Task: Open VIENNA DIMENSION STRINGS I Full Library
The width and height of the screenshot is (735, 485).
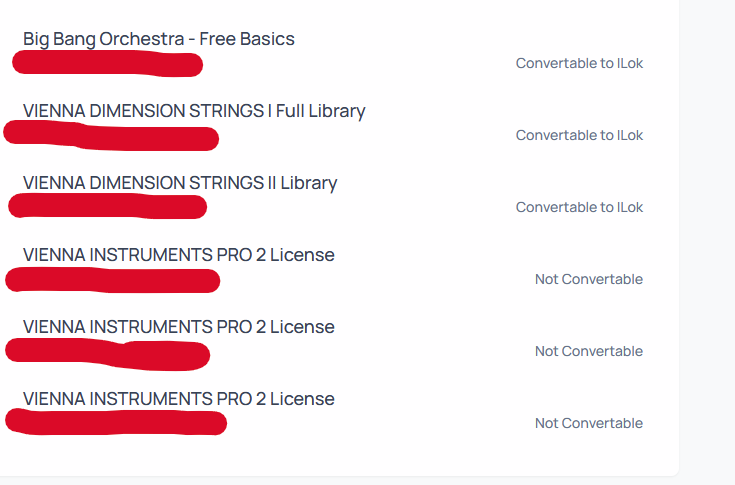Action: point(194,111)
